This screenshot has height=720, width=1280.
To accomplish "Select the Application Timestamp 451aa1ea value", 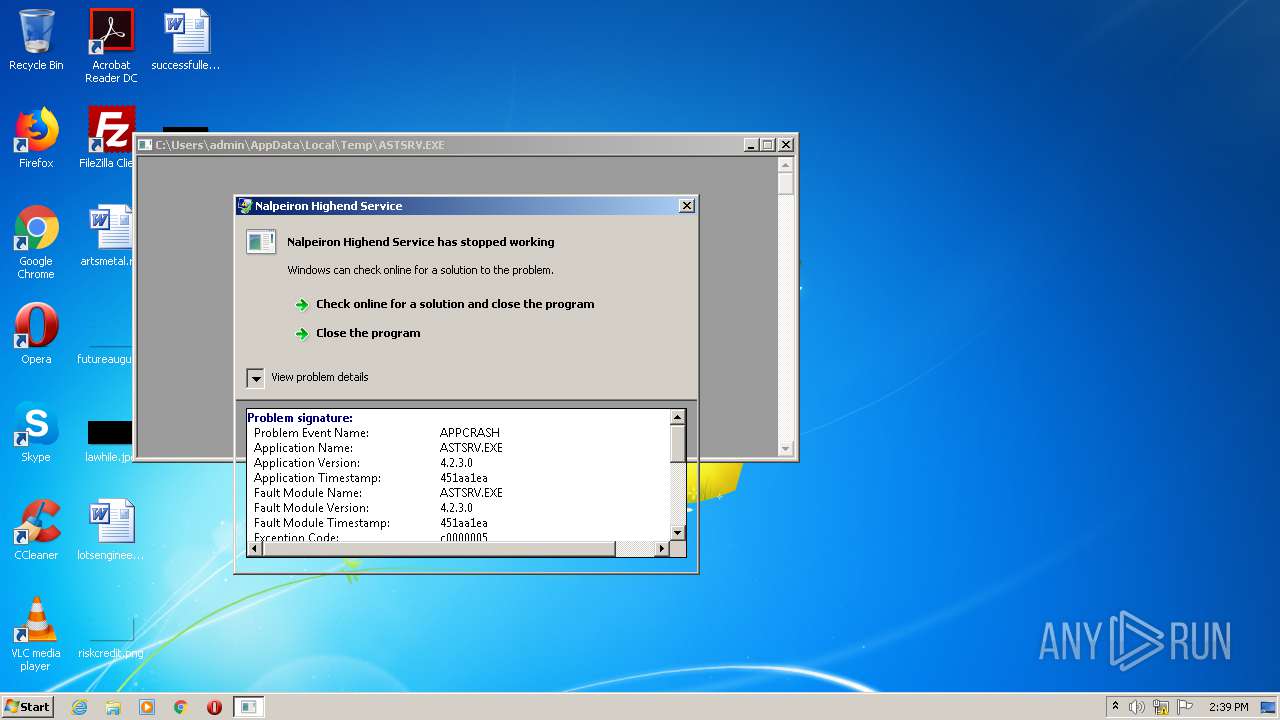I will [464, 478].
